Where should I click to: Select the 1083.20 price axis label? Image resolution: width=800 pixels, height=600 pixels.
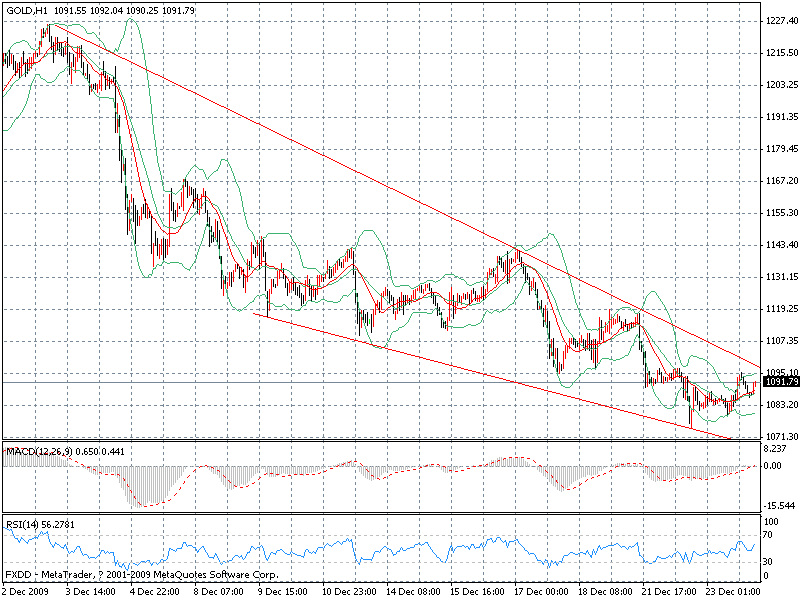point(782,405)
